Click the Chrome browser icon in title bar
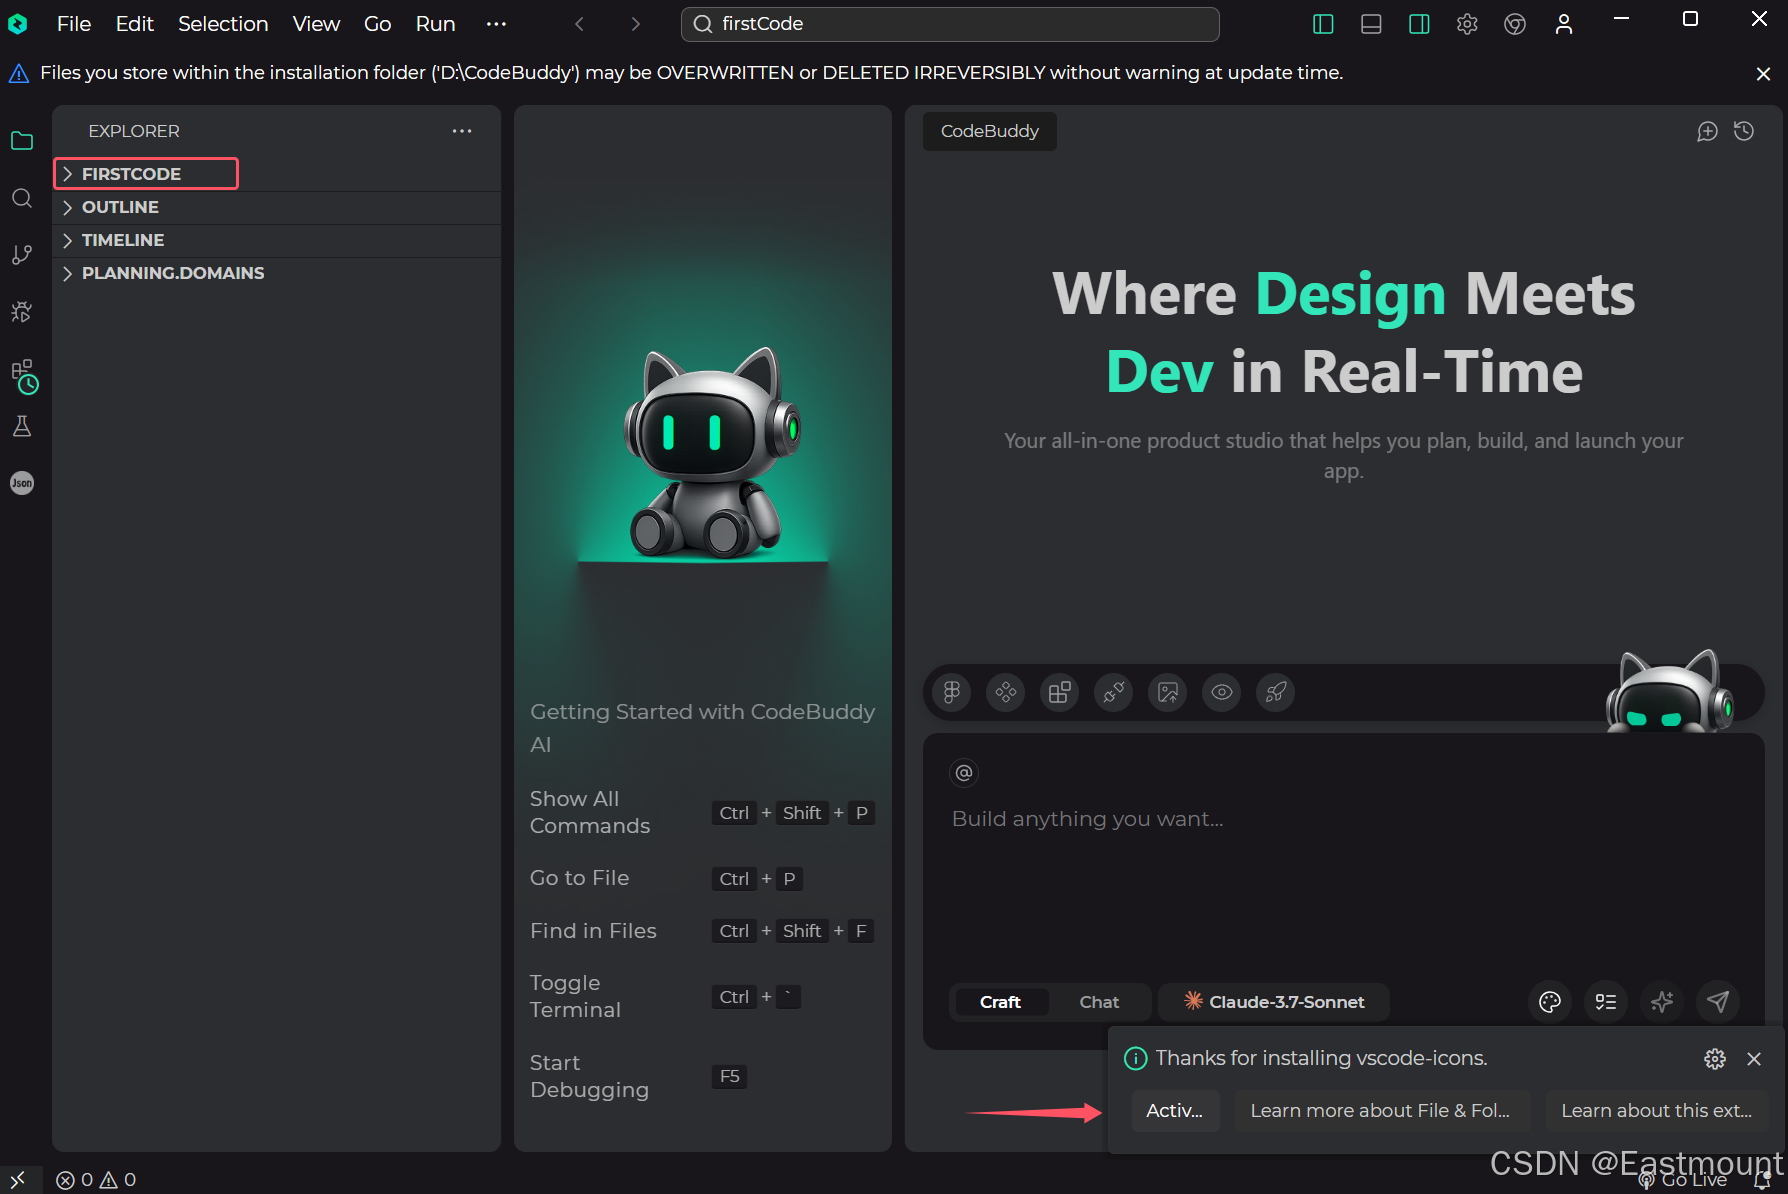 coord(1515,24)
